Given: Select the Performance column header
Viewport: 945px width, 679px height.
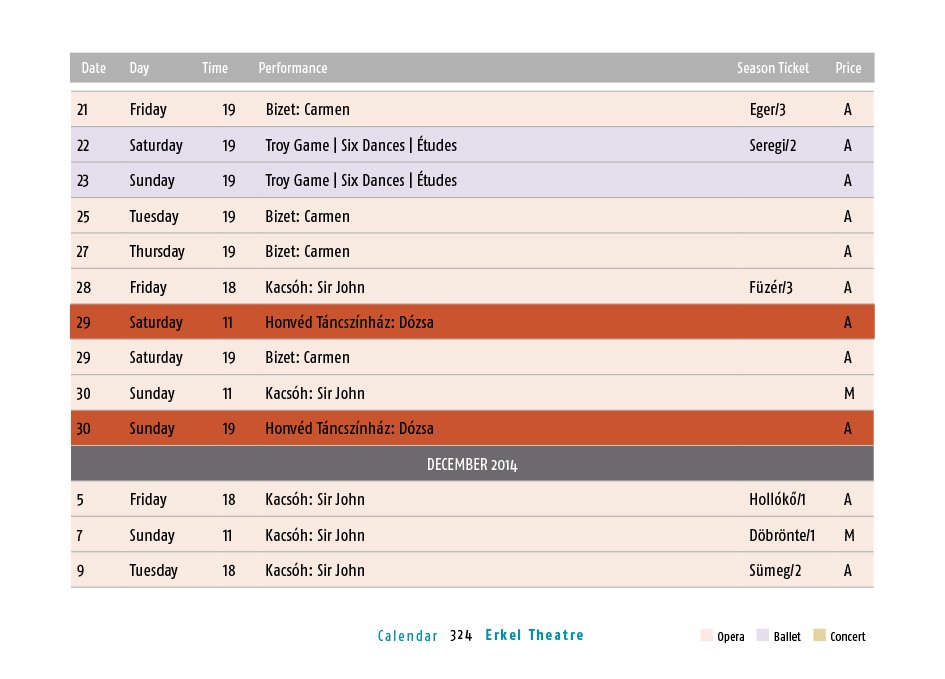Looking at the screenshot, I should [293, 68].
